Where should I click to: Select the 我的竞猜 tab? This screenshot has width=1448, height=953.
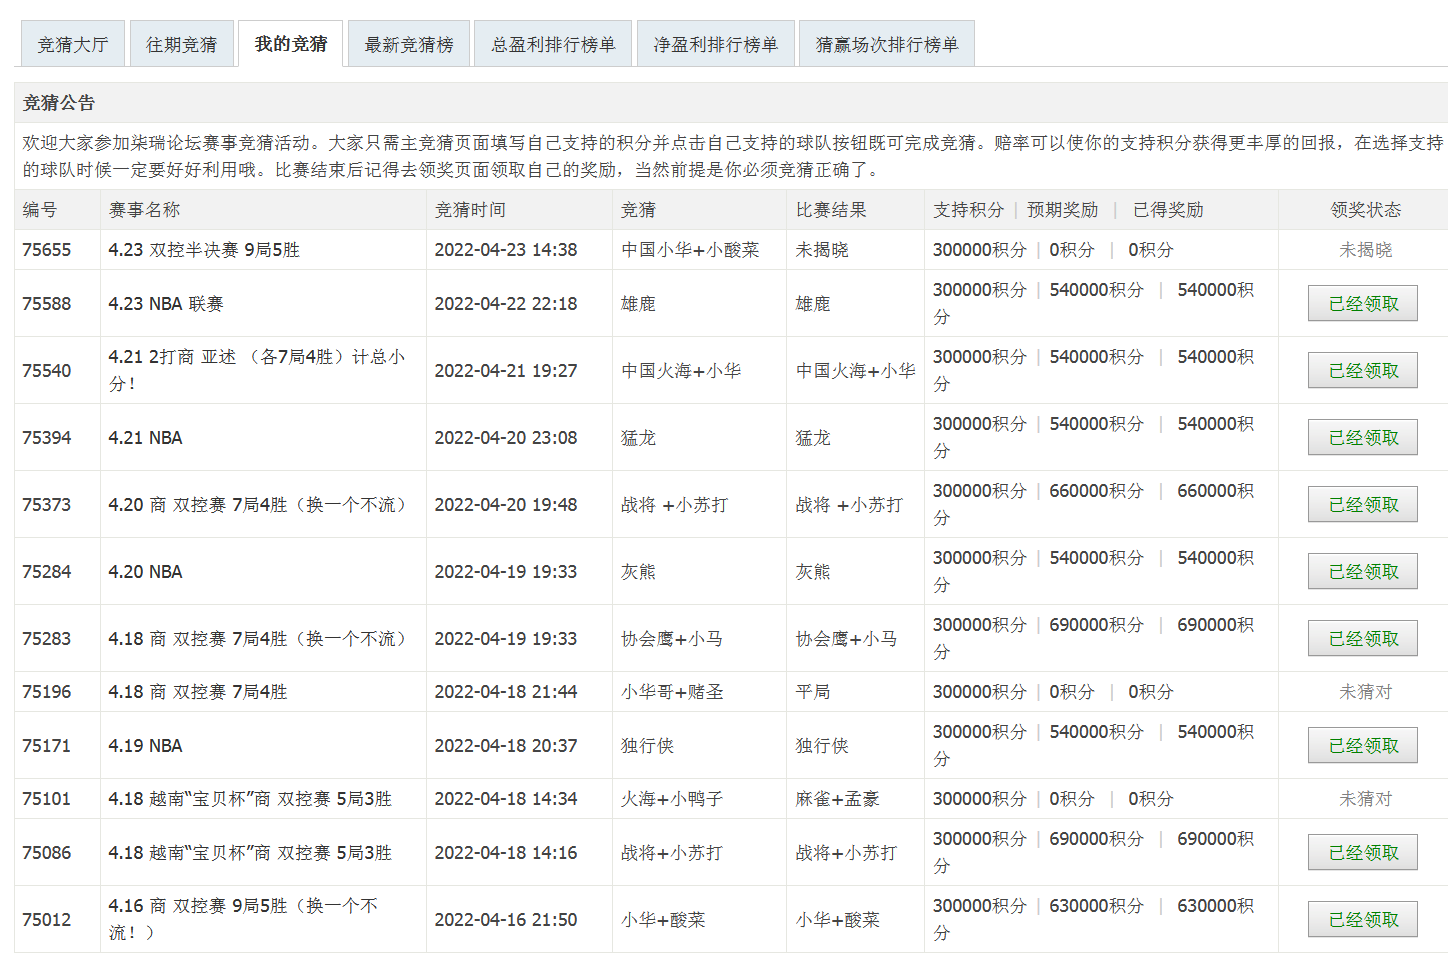pos(290,44)
